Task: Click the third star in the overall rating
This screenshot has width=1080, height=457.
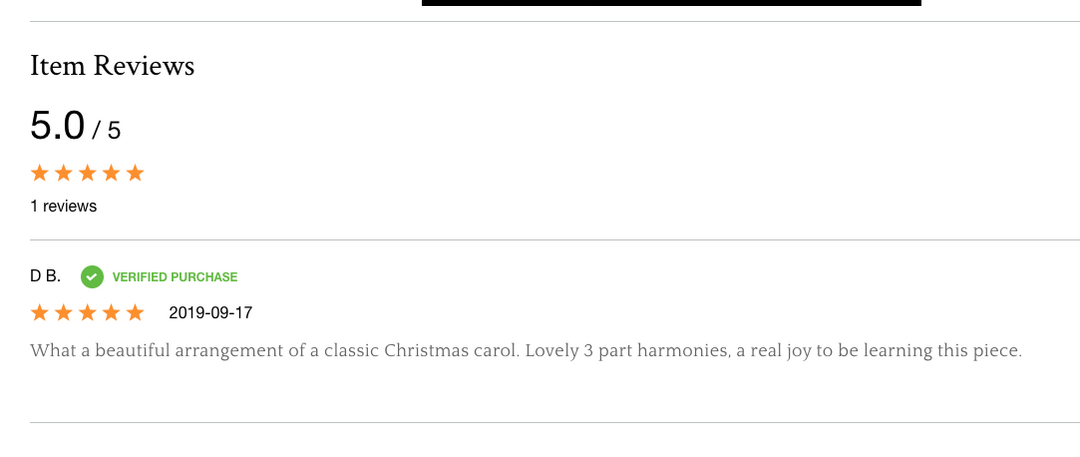Action: (88, 173)
